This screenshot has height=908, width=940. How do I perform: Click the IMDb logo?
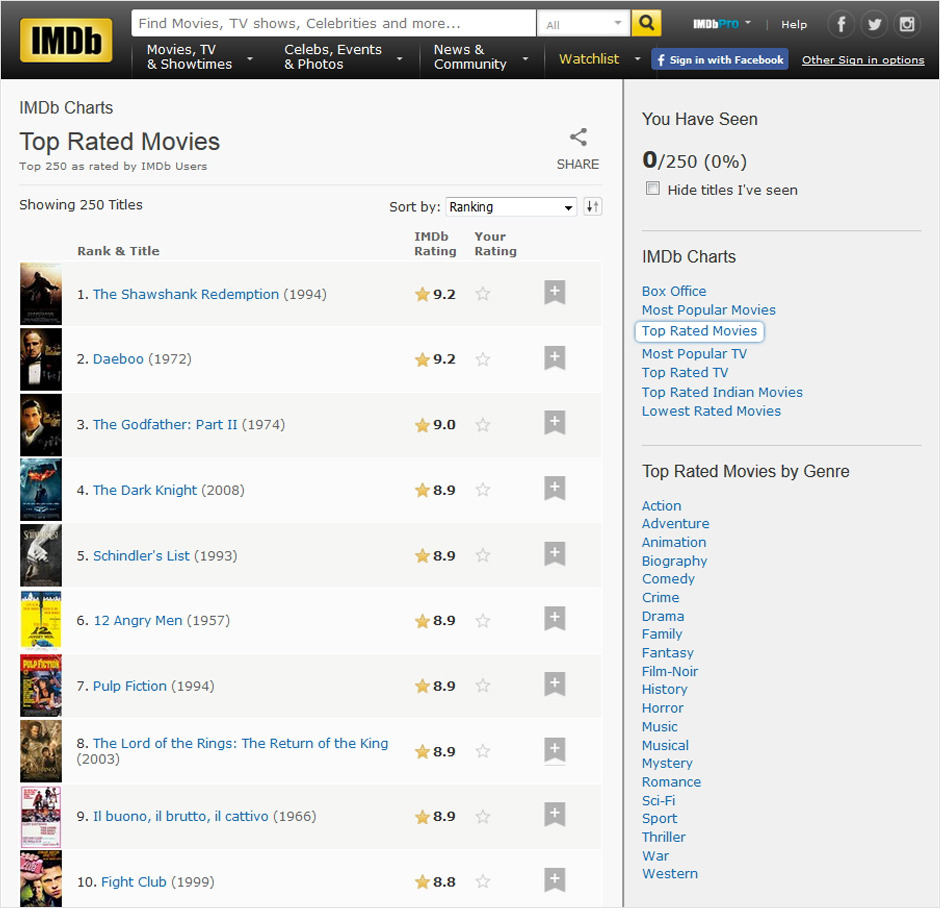pyautogui.click(x=66, y=41)
